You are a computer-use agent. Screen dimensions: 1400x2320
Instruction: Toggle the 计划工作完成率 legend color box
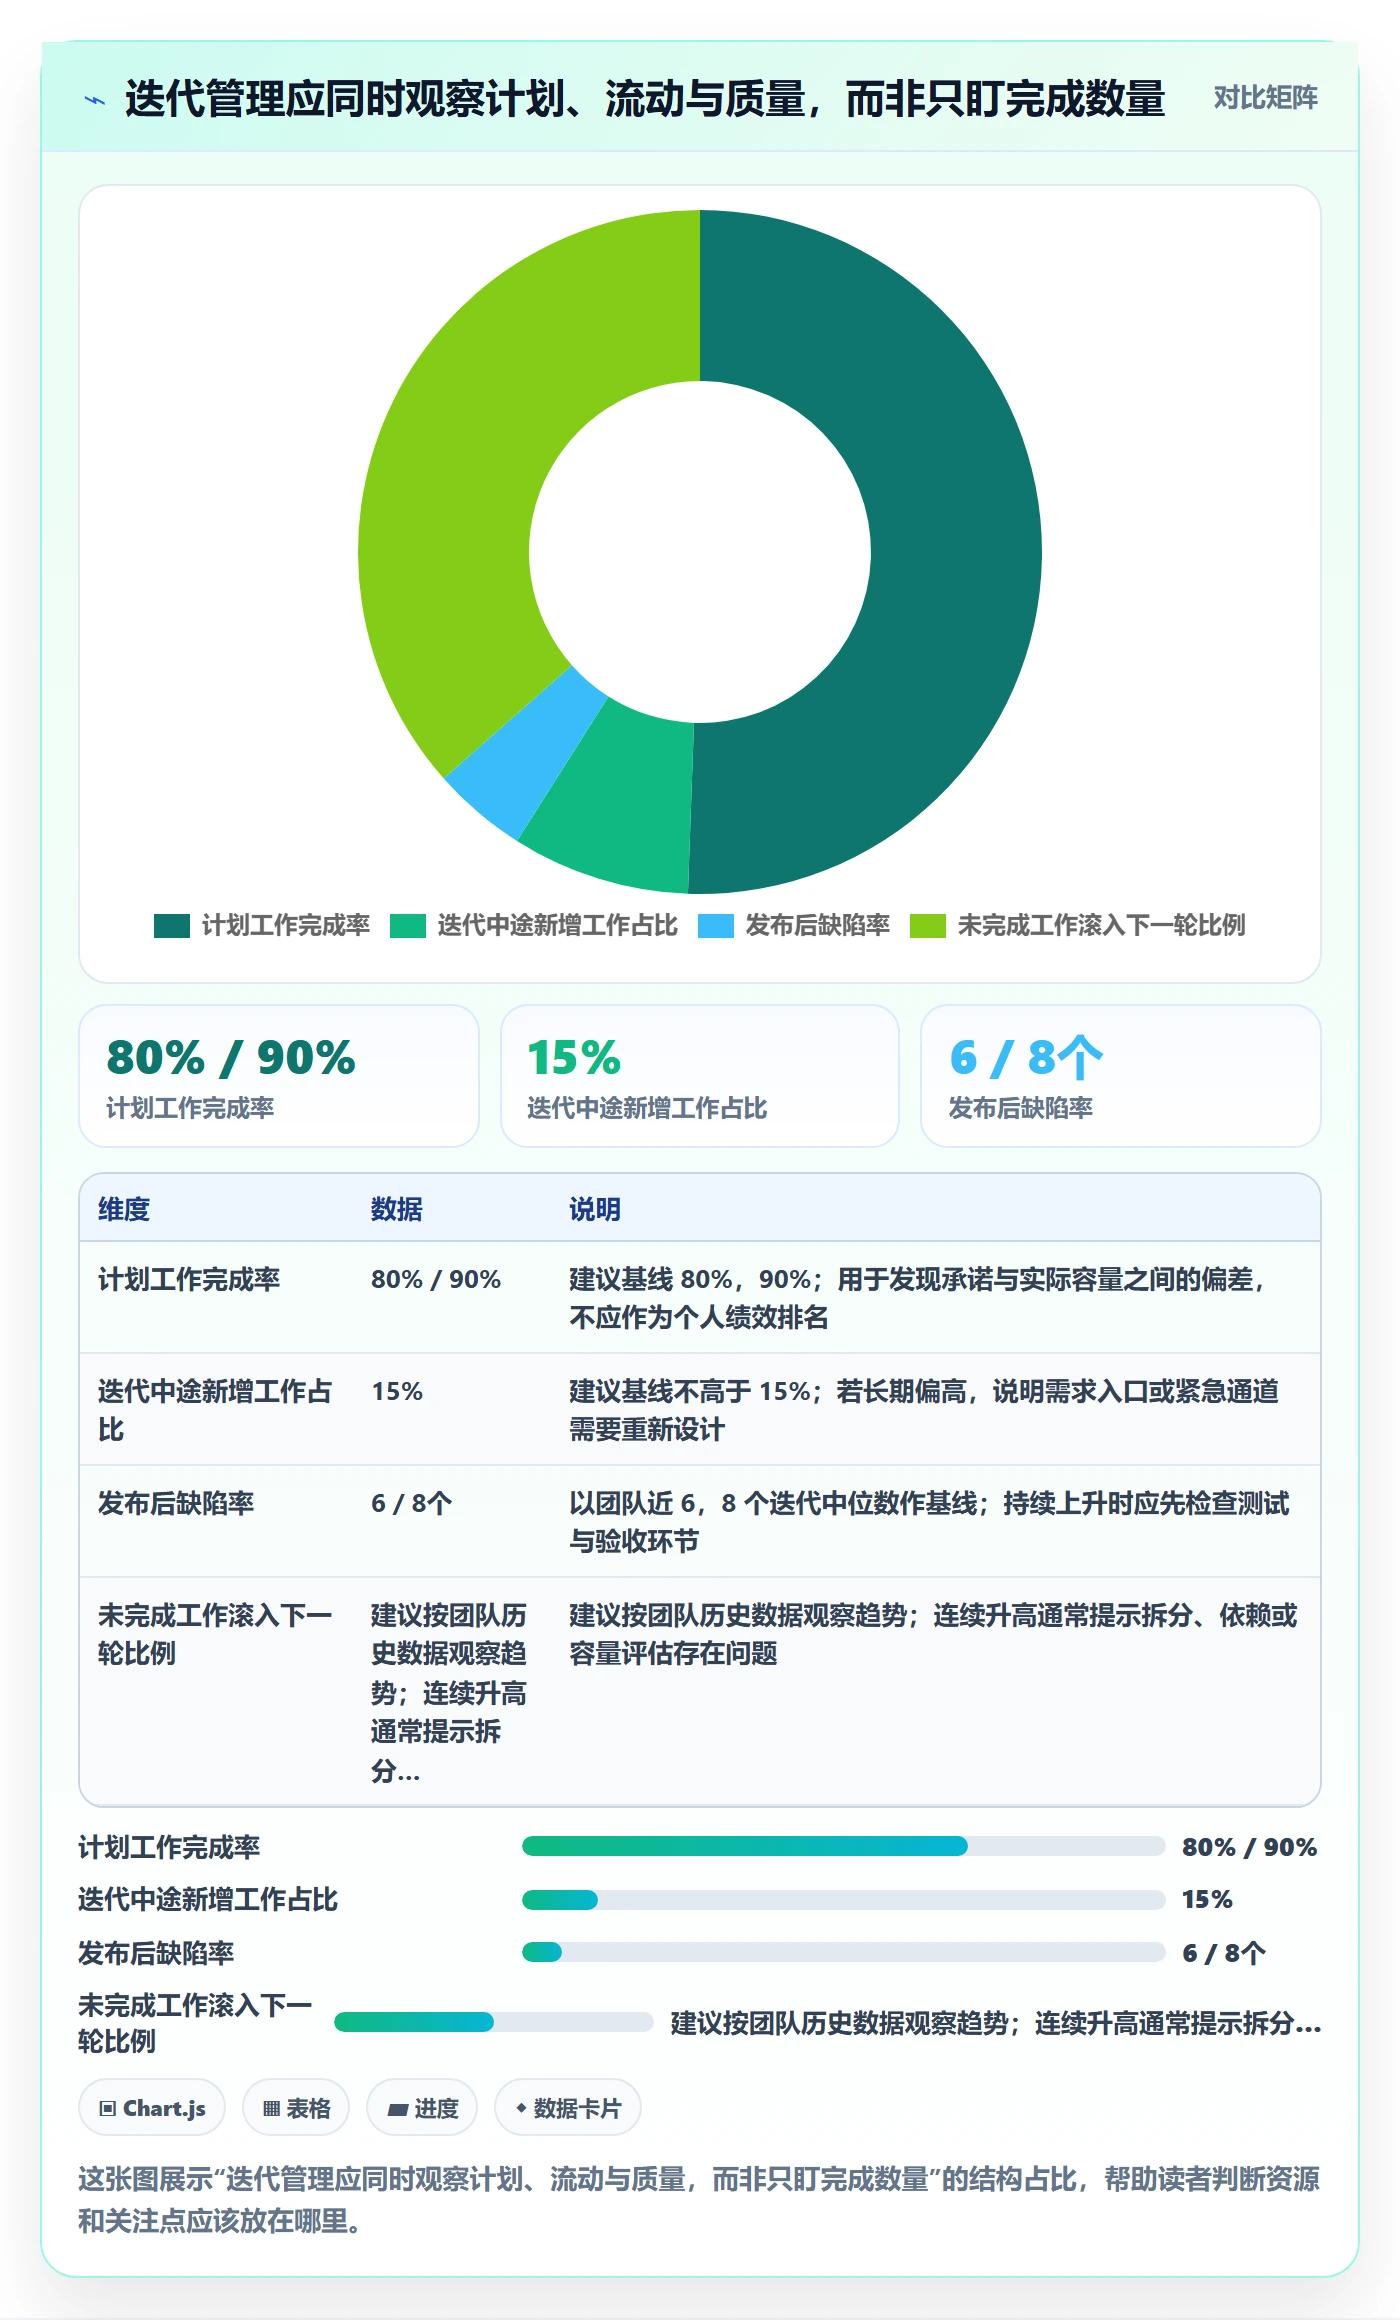click(172, 926)
